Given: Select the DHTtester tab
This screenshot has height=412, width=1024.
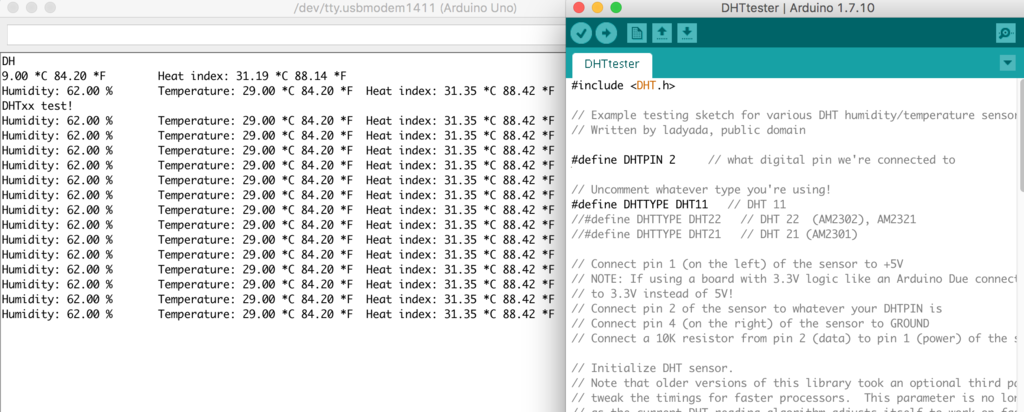Looking at the screenshot, I should click(x=611, y=65).
